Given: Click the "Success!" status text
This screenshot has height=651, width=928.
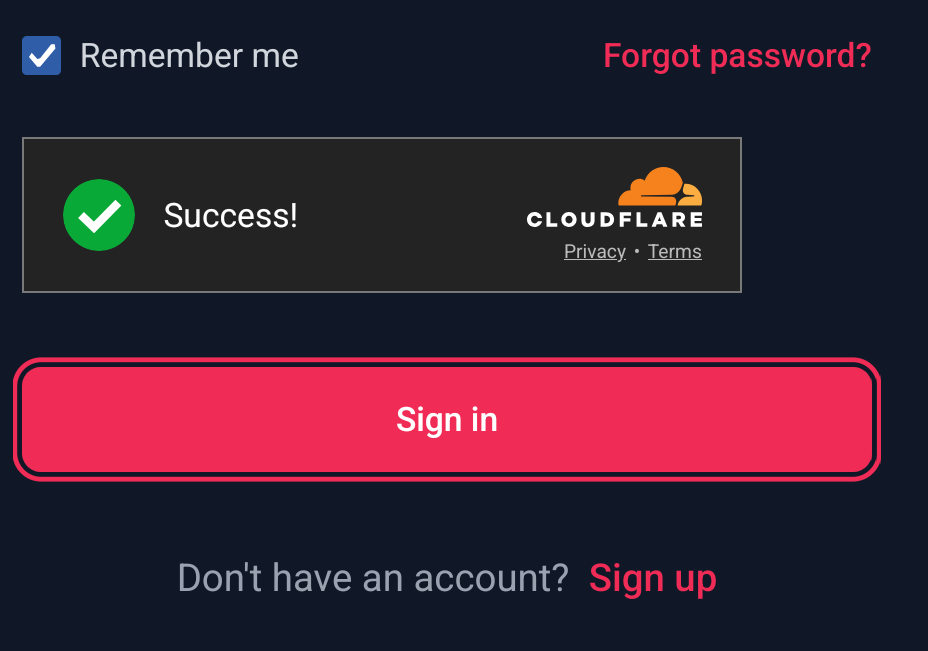Looking at the screenshot, I should (x=231, y=215).
